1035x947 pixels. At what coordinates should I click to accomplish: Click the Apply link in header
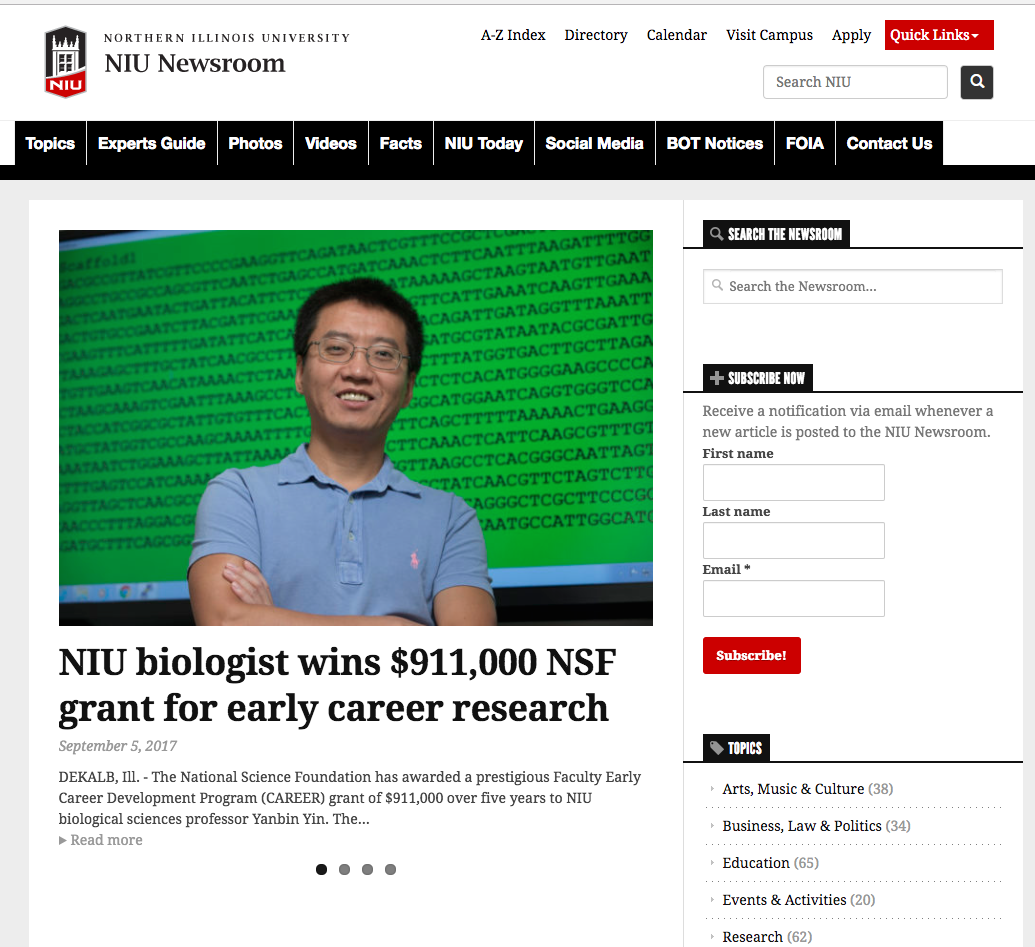[x=851, y=35]
